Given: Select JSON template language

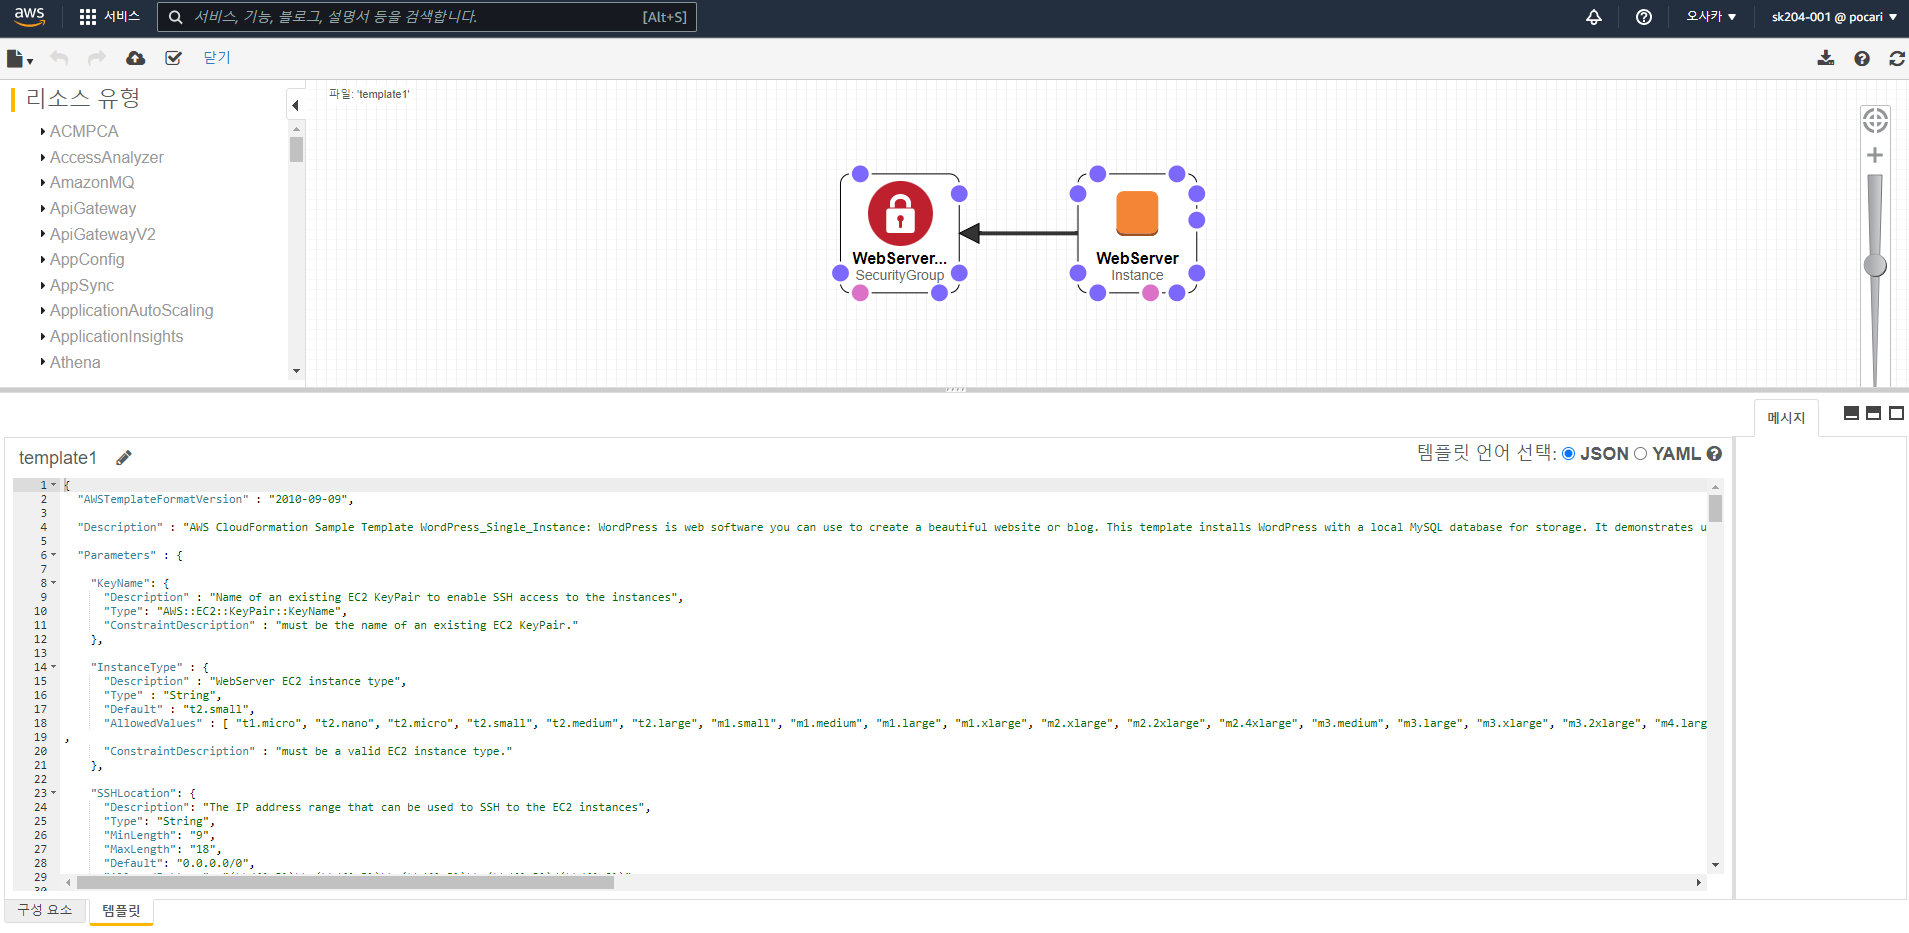Looking at the screenshot, I should coord(1568,454).
